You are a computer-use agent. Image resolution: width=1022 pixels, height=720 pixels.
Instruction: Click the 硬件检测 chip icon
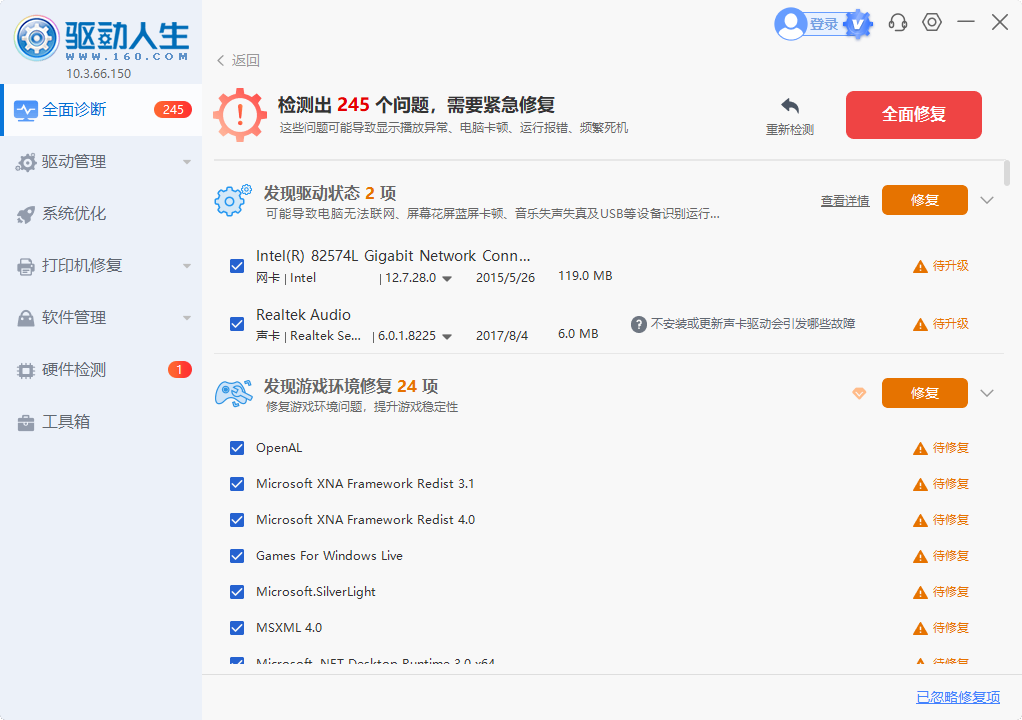point(25,371)
